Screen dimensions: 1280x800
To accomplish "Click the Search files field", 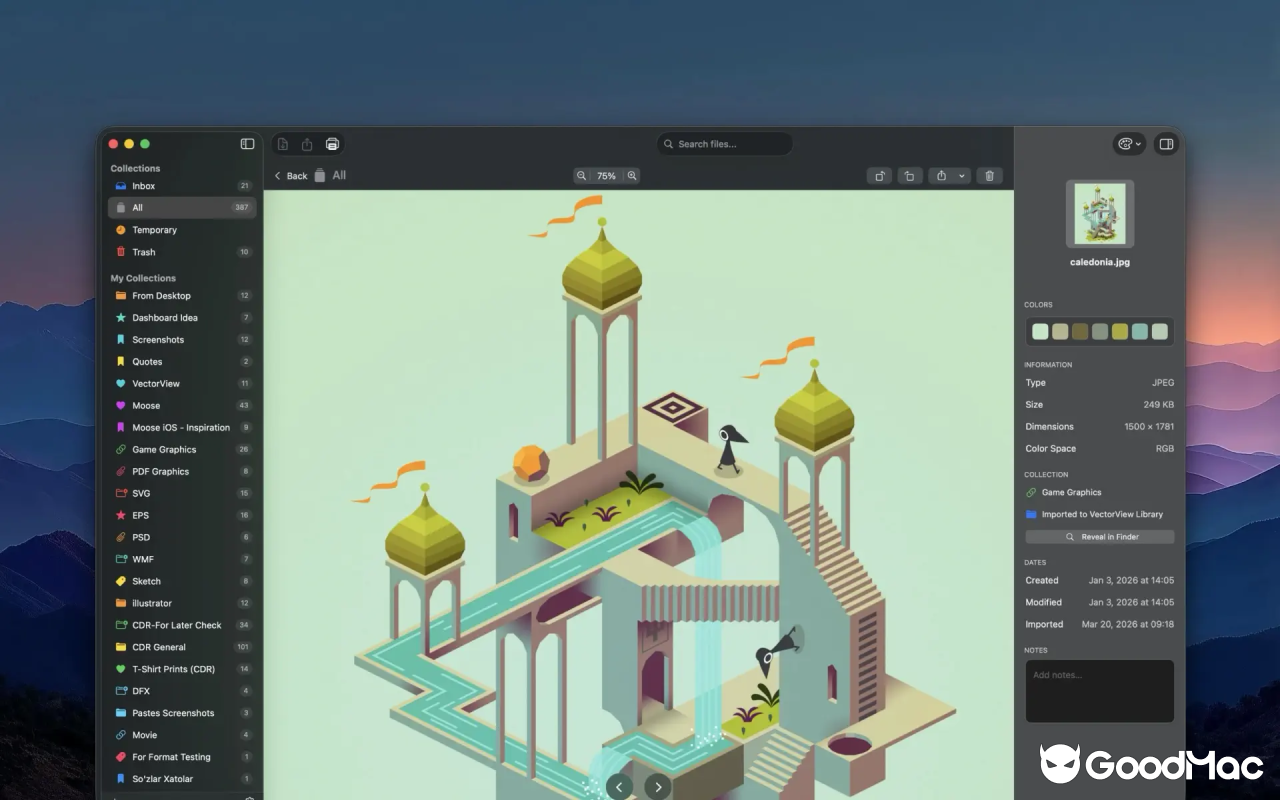I will (x=725, y=144).
